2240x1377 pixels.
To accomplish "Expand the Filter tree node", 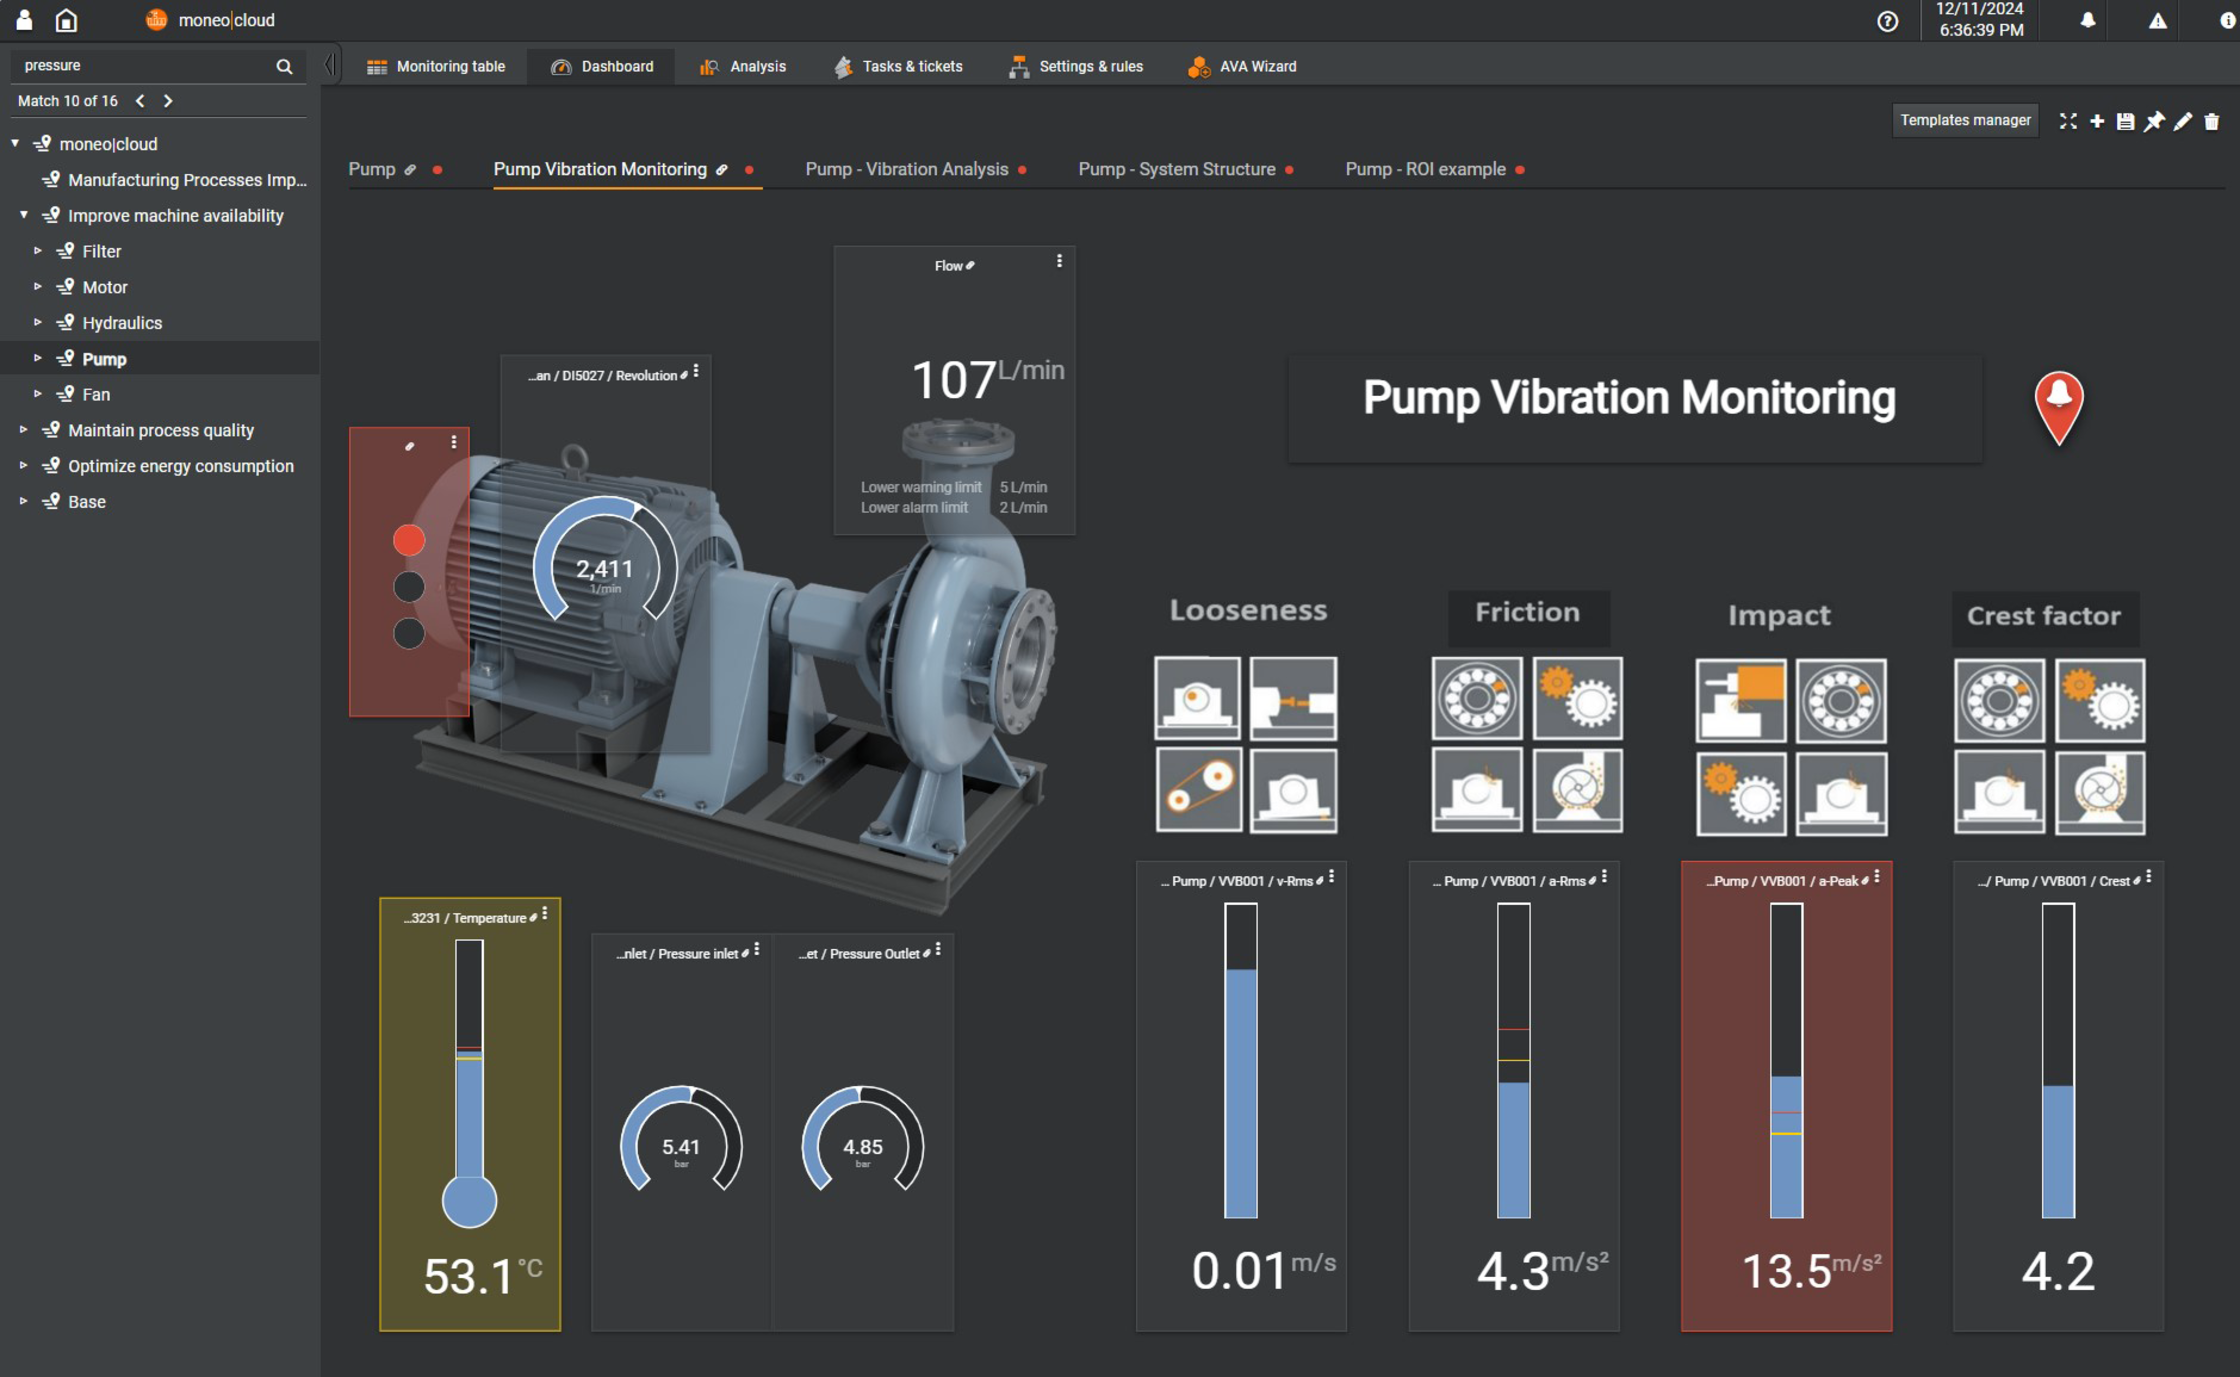I will [37, 251].
